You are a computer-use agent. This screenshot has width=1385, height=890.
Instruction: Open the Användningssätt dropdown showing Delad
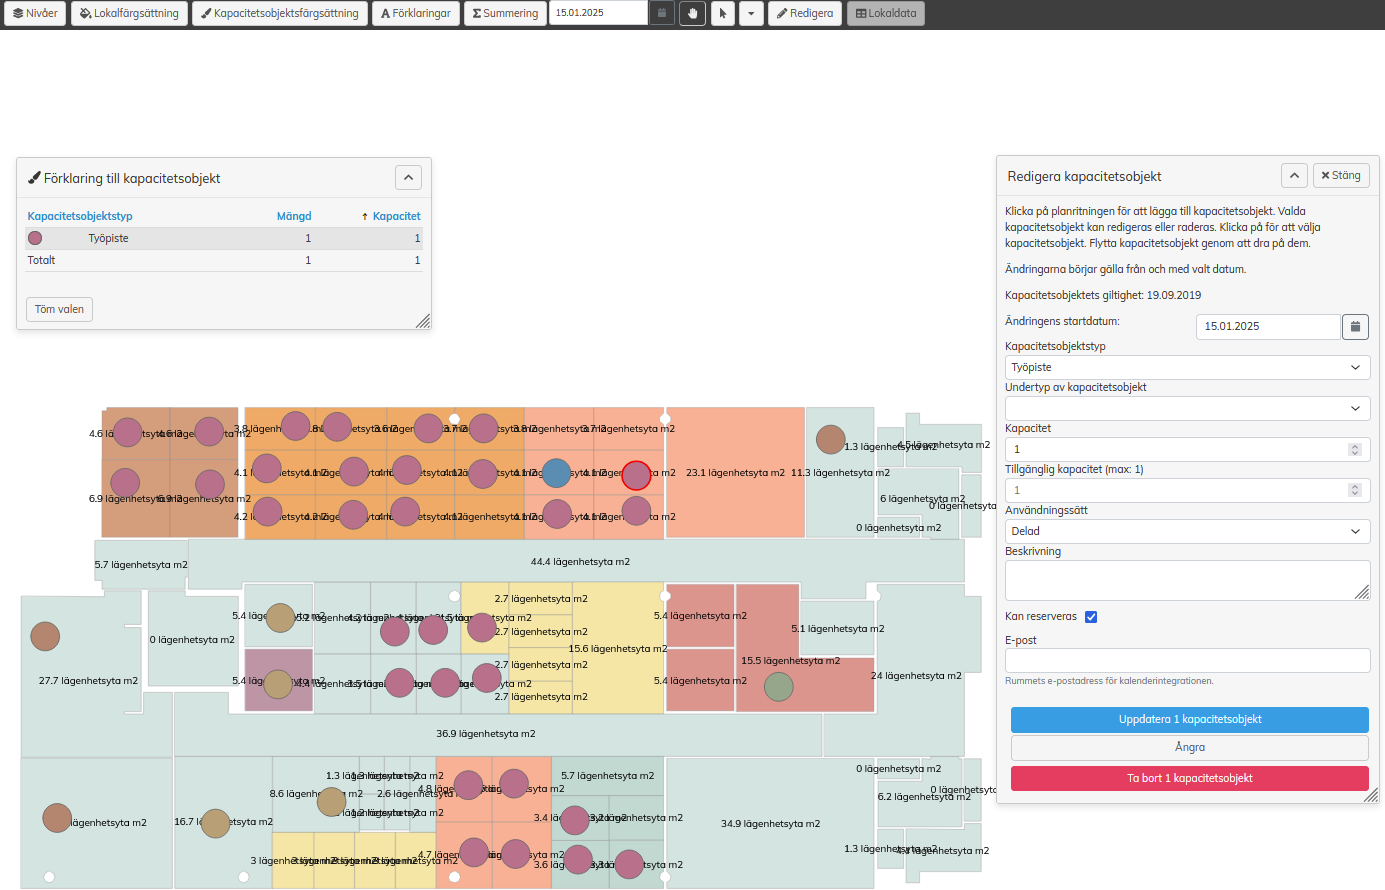point(1186,531)
